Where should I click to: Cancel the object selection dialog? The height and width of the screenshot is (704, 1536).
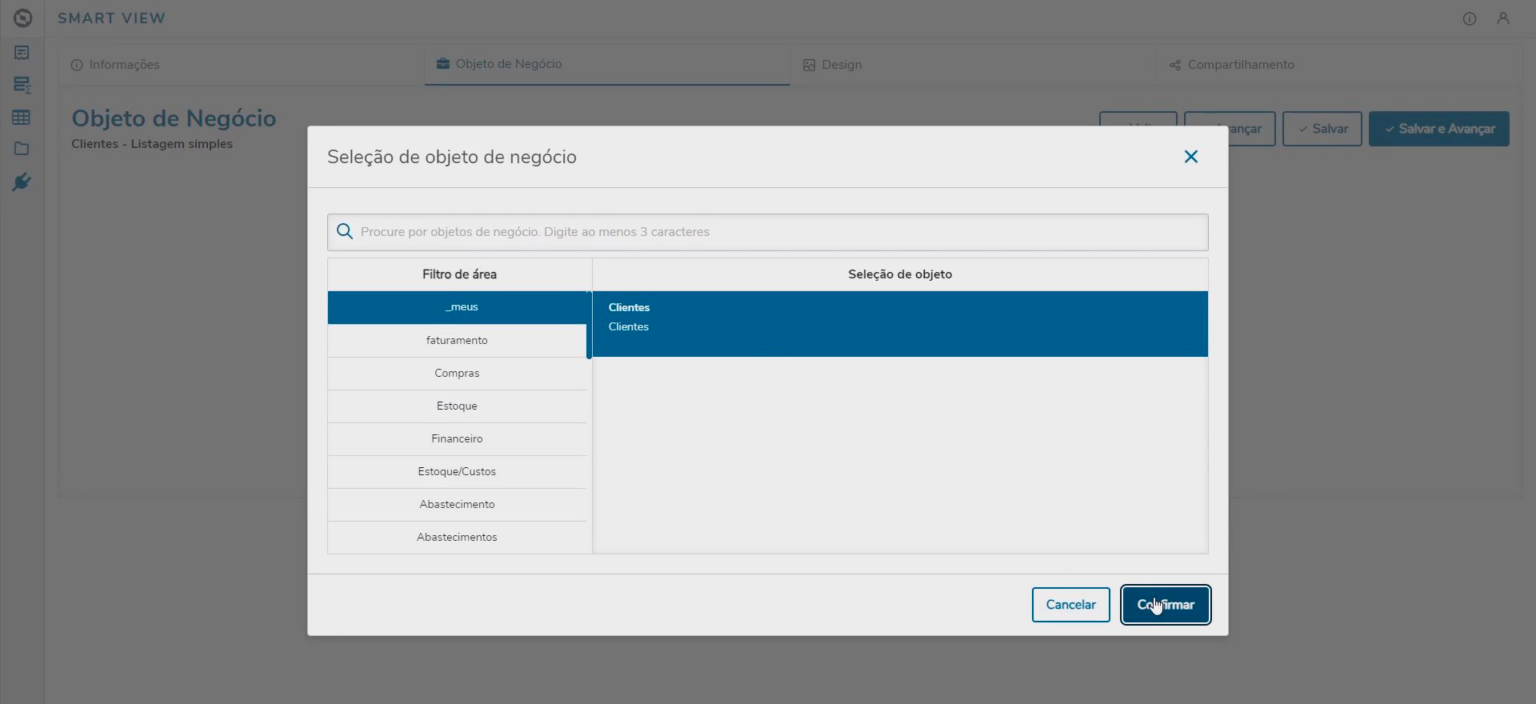1070,604
